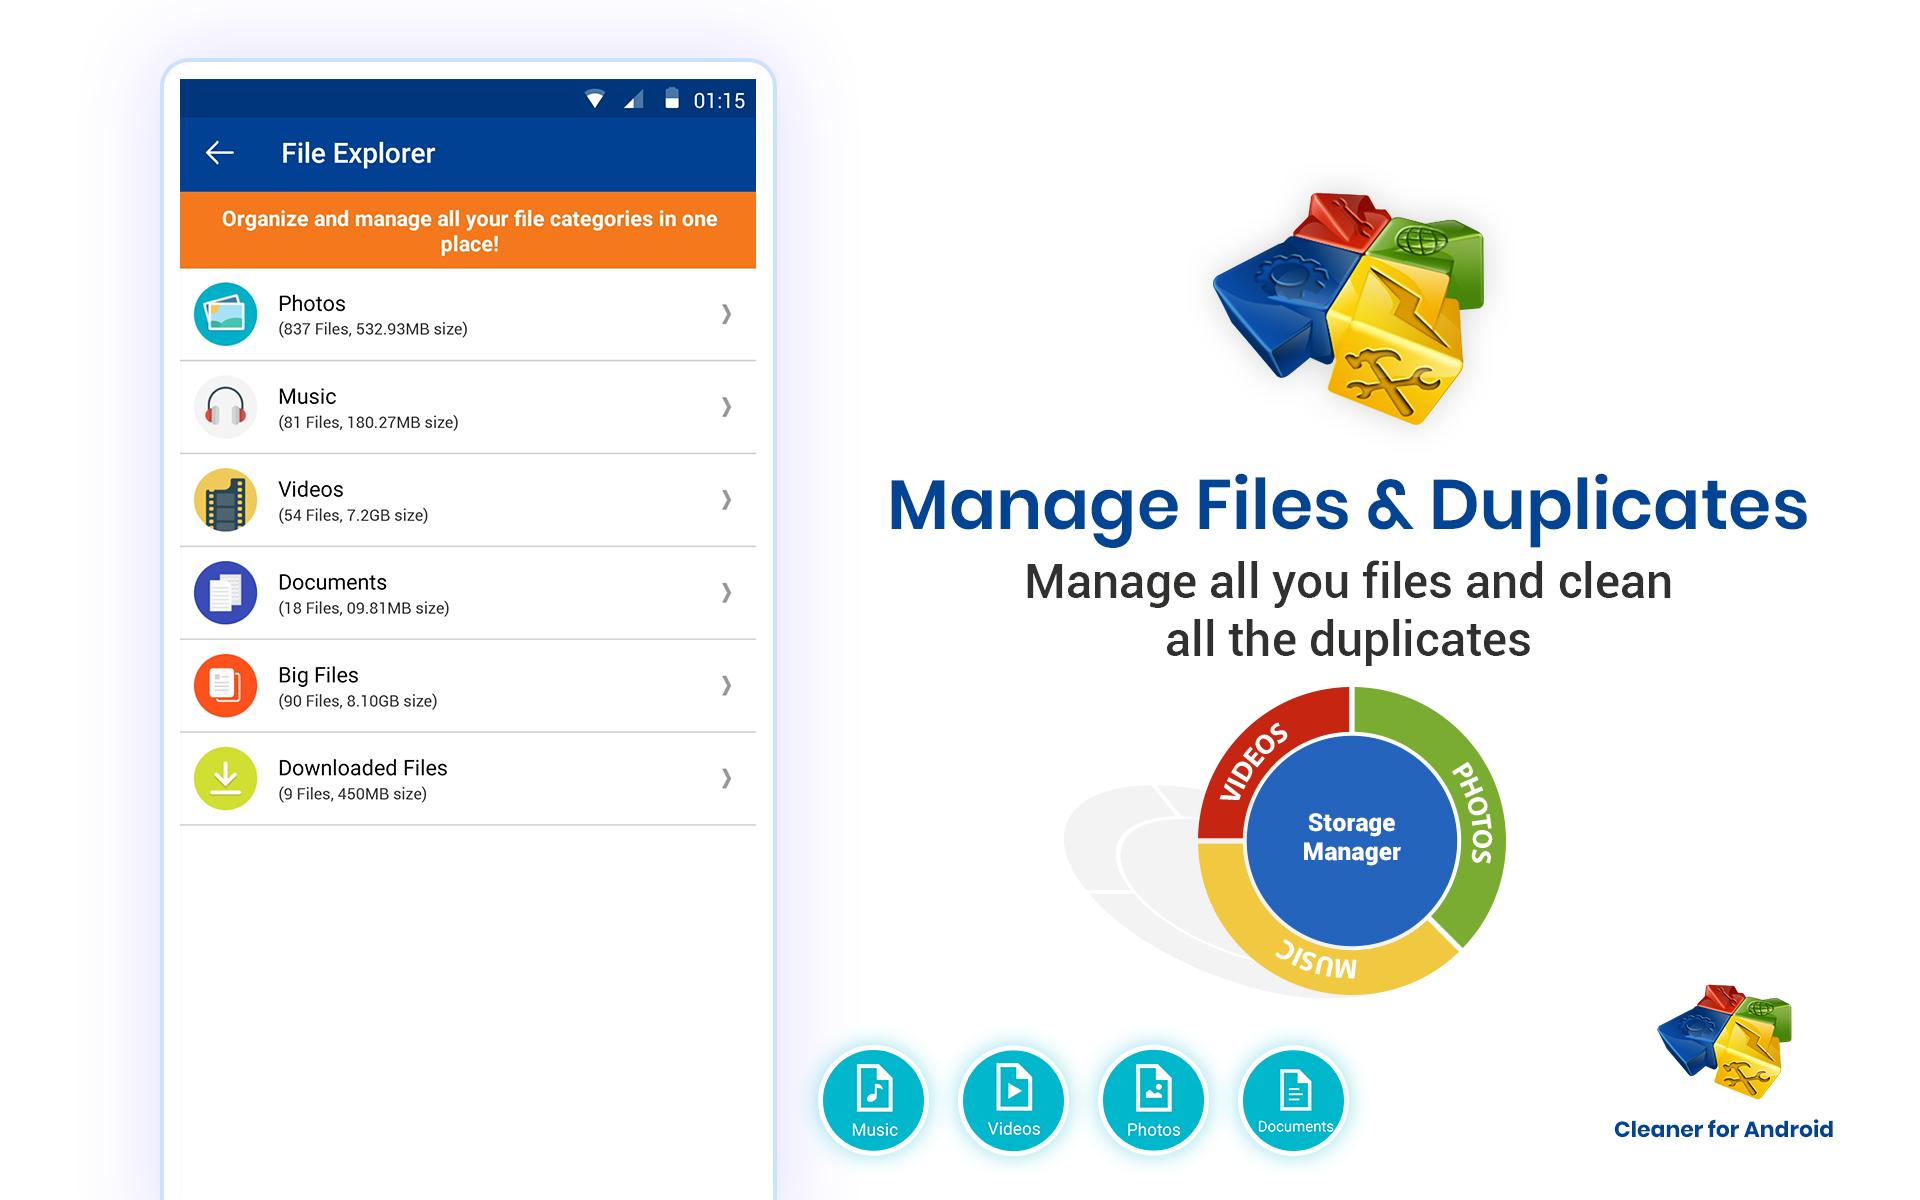Image resolution: width=1920 pixels, height=1200 pixels.
Task: Expand the Videos row chevron
Action: pos(727,500)
